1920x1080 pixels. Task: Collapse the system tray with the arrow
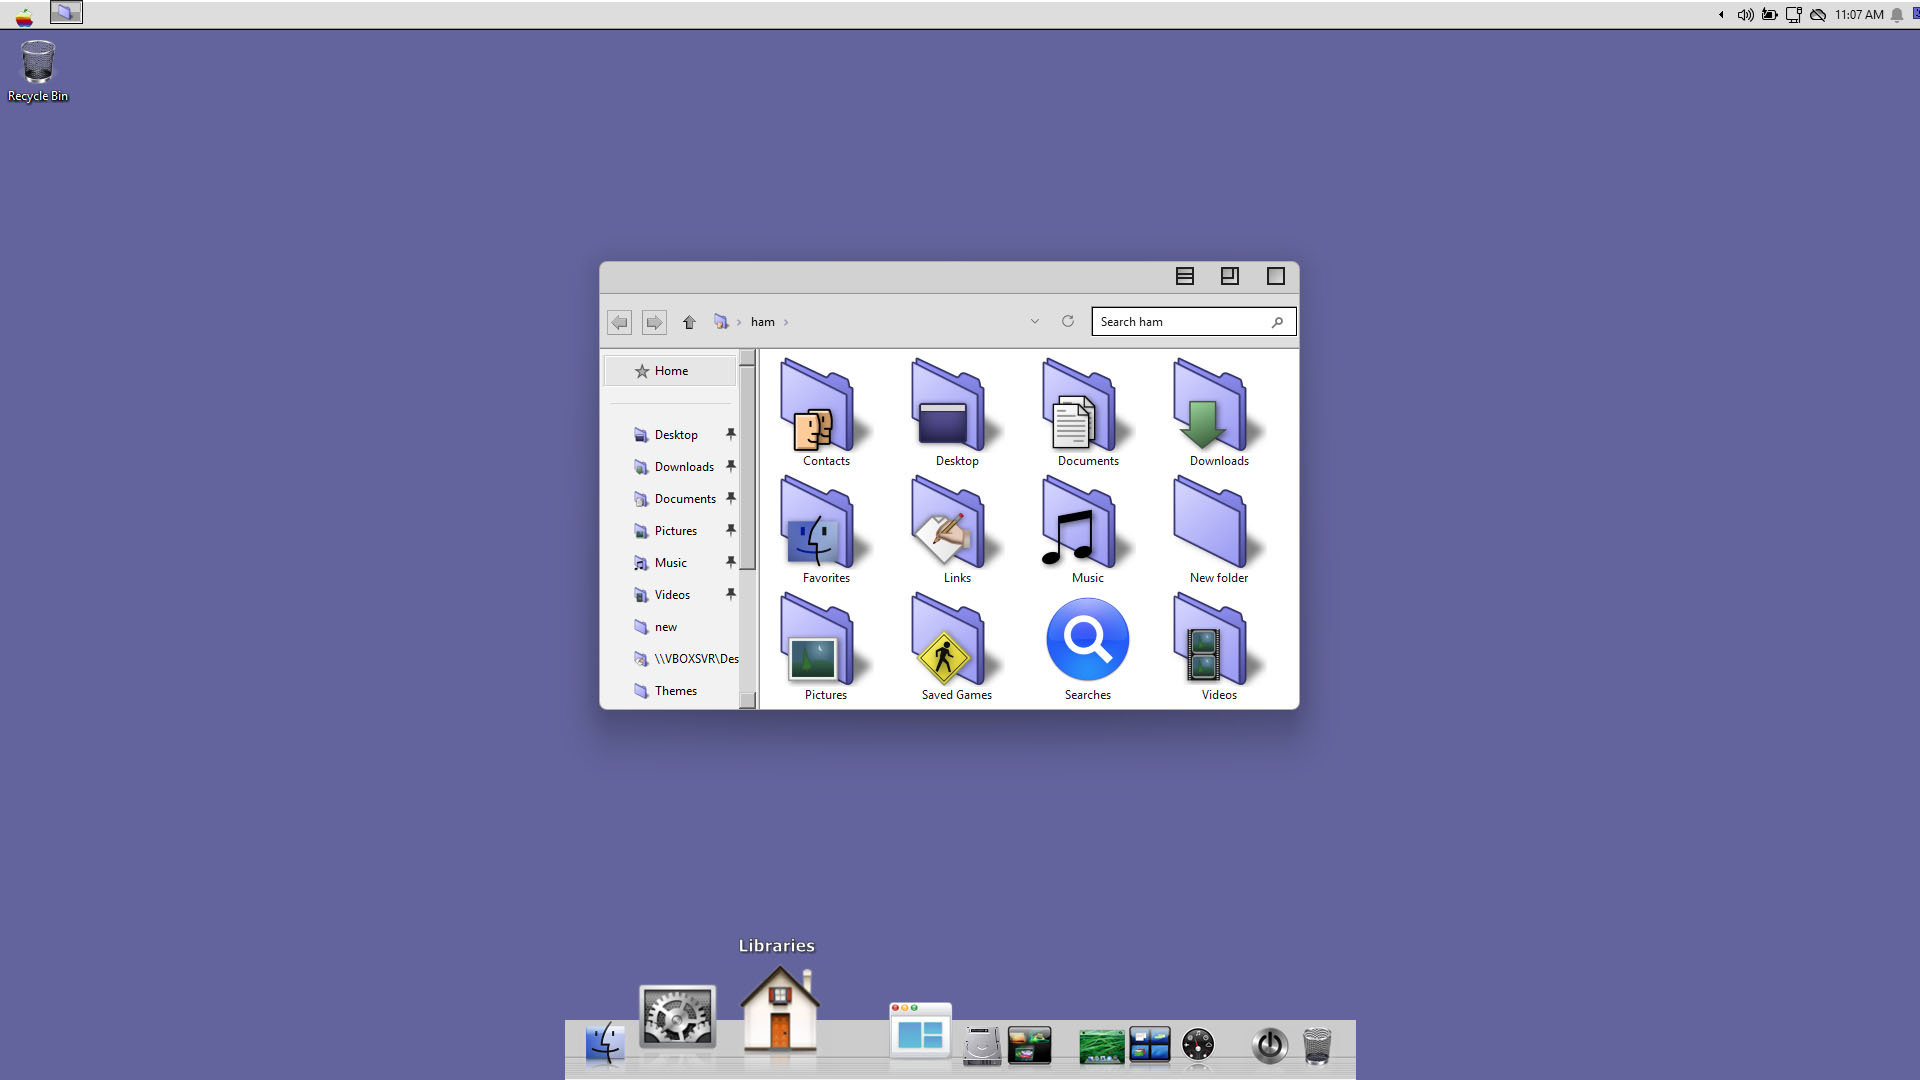point(1720,15)
